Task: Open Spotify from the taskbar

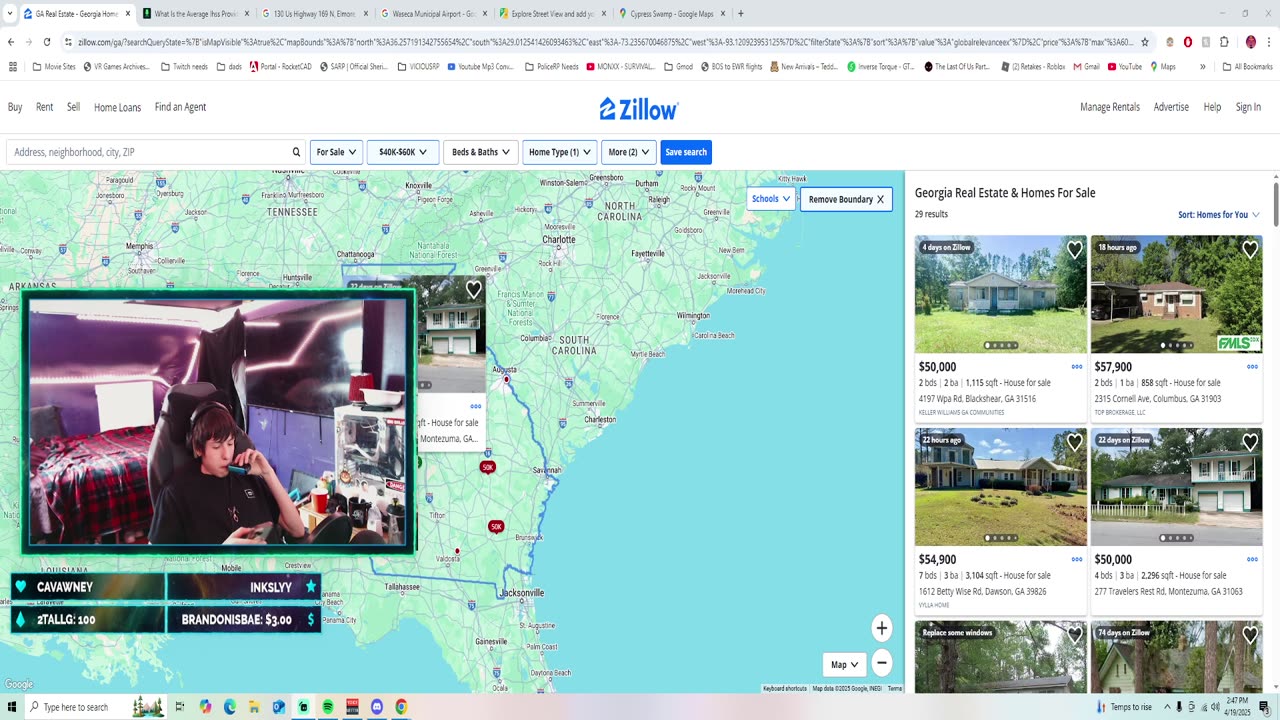Action: click(x=327, y=707)
